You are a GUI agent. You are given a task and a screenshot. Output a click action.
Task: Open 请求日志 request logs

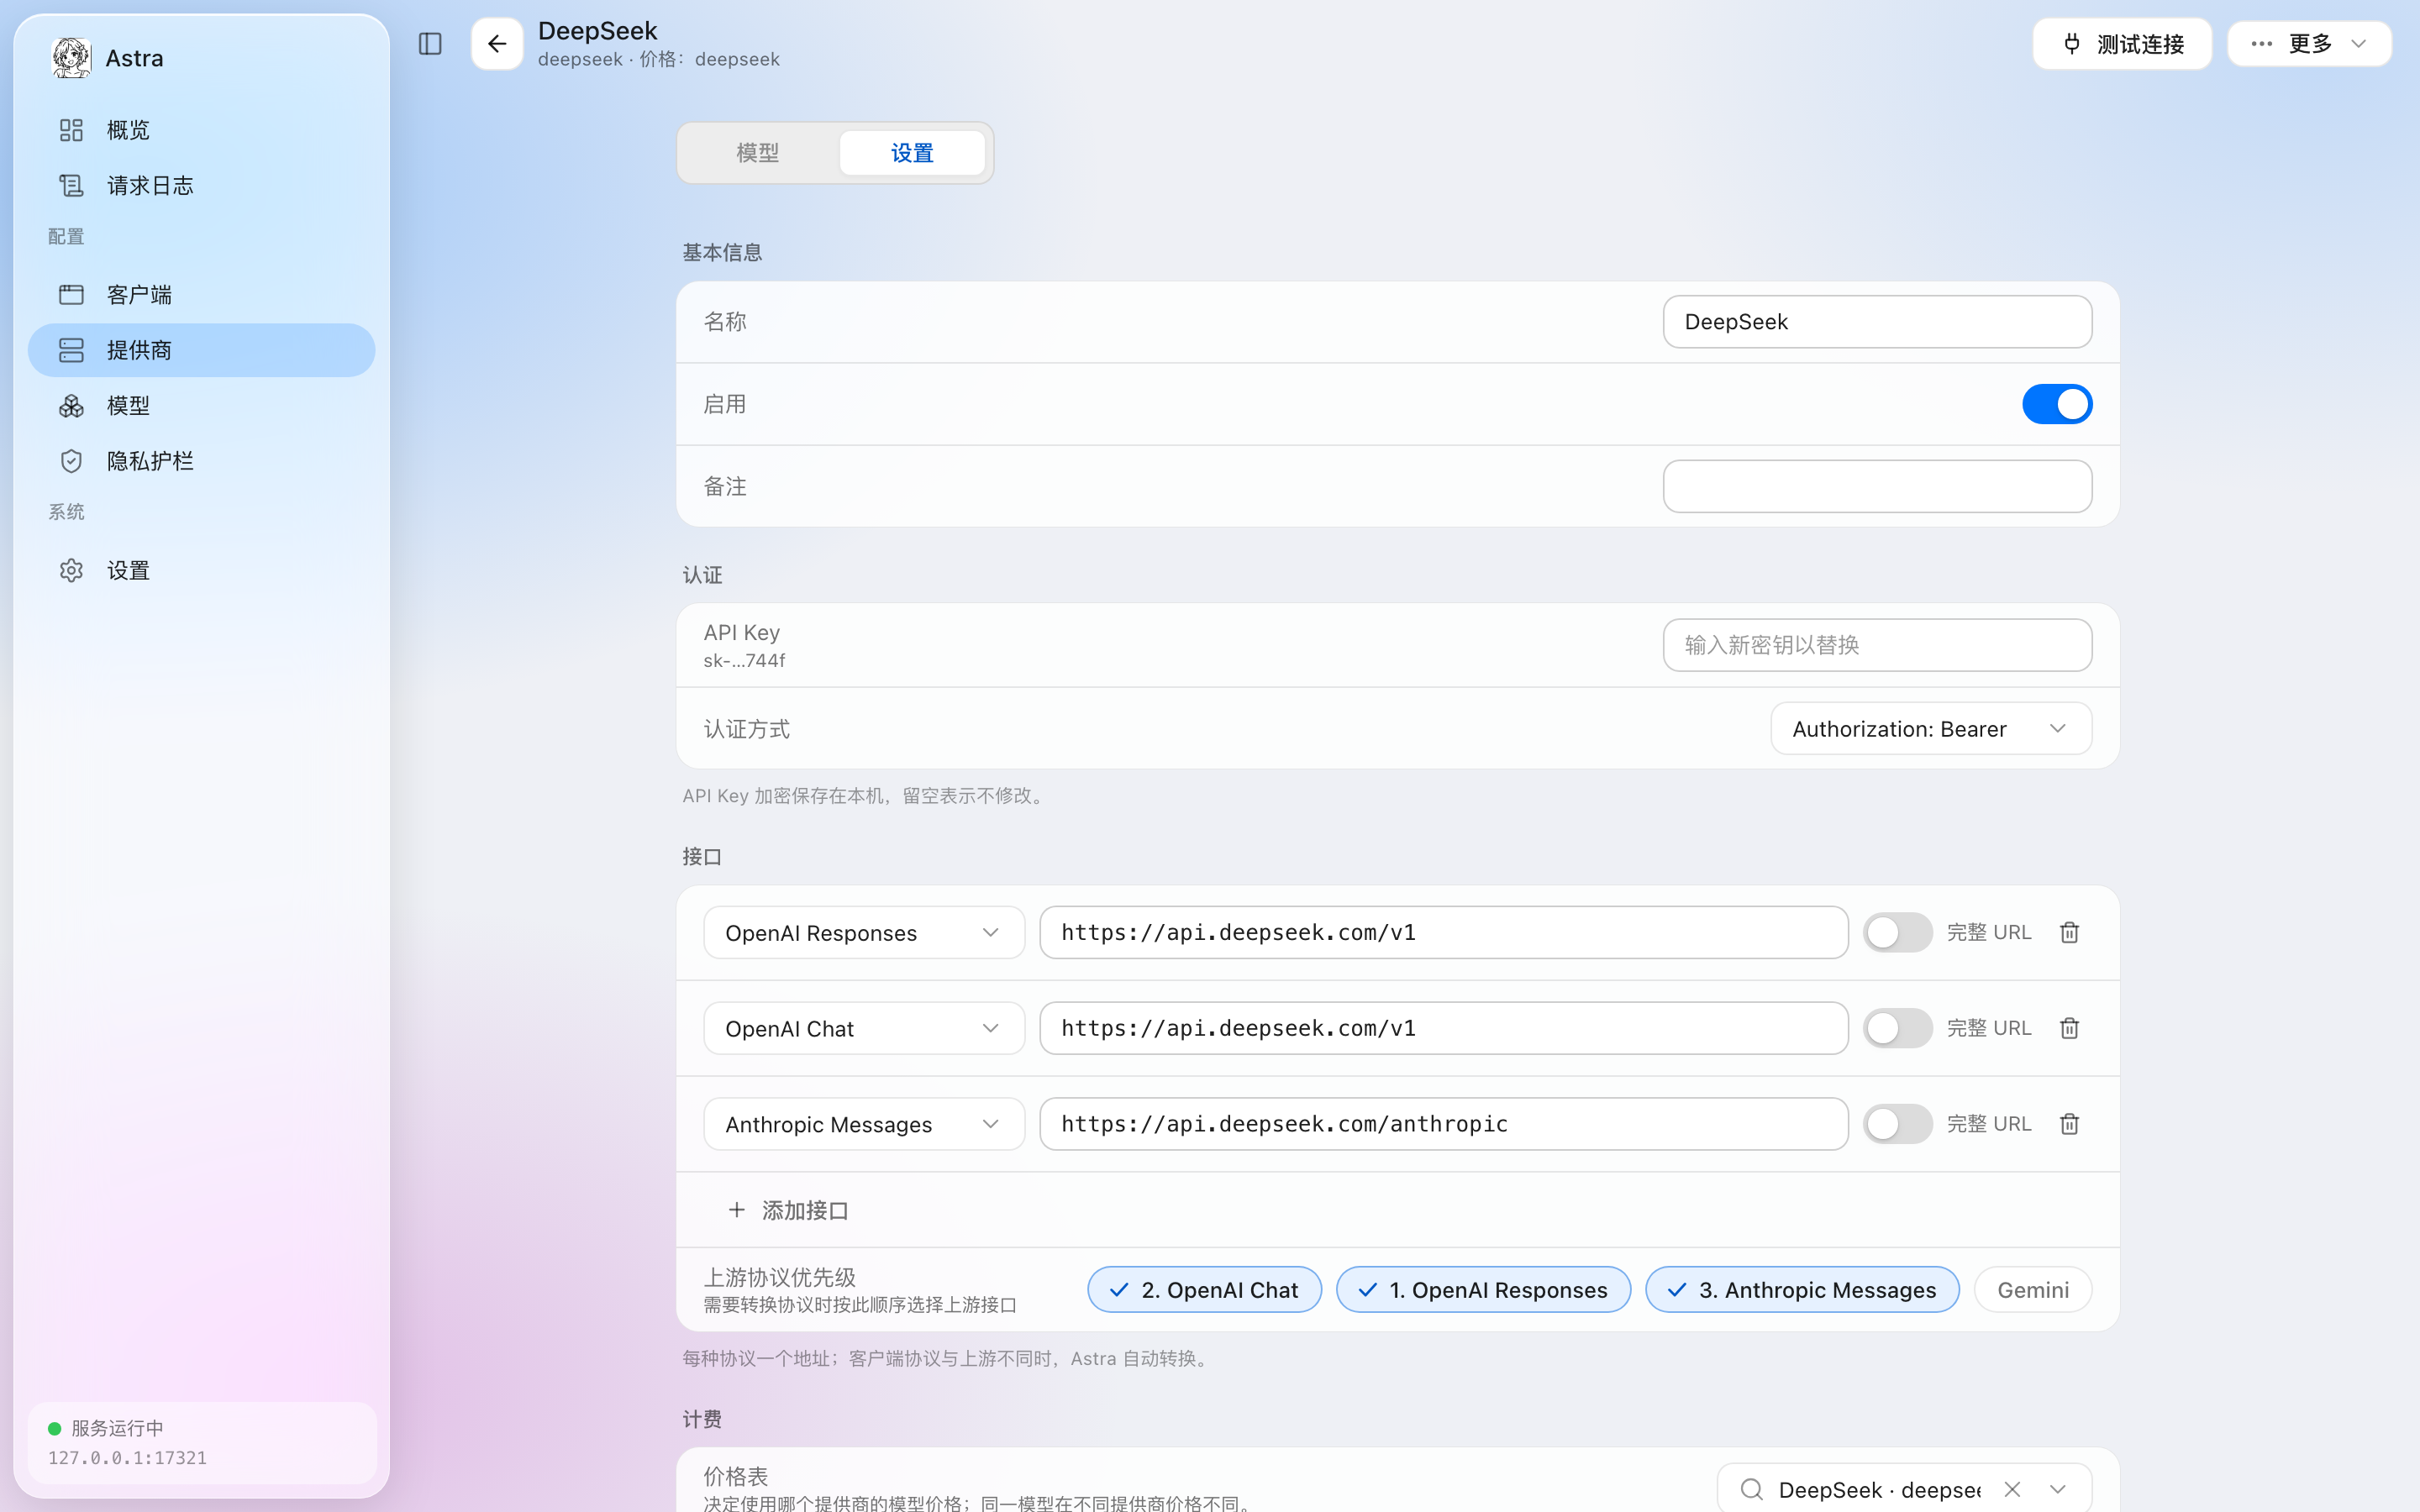201,185
